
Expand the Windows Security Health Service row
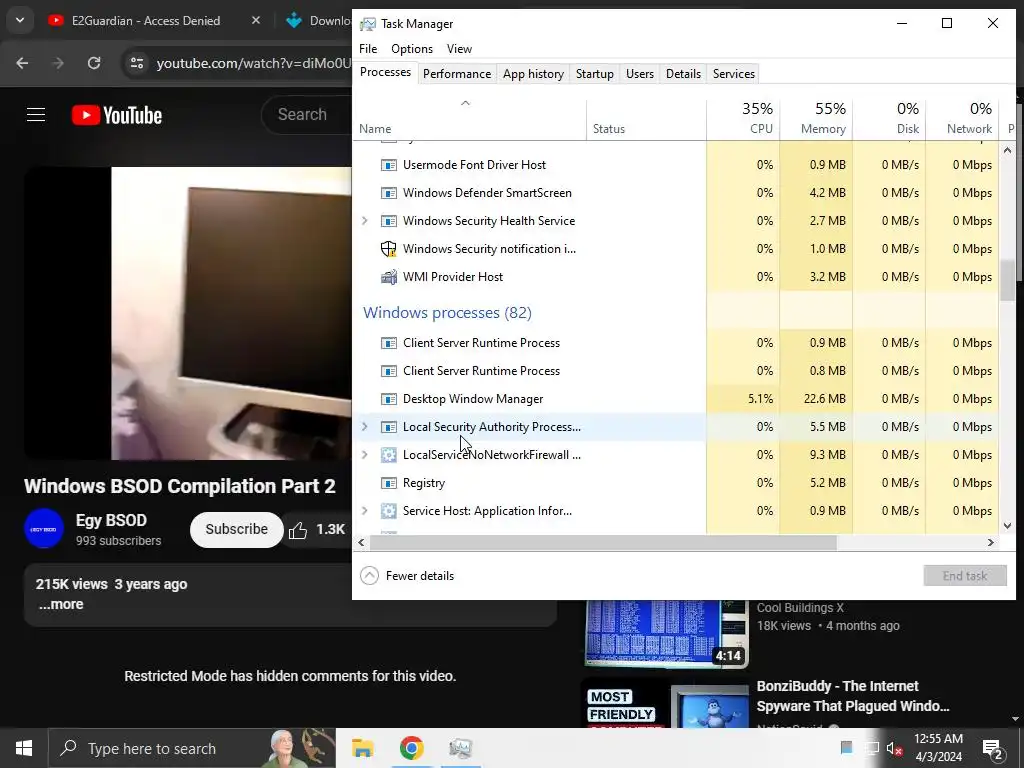click(365, 221)
